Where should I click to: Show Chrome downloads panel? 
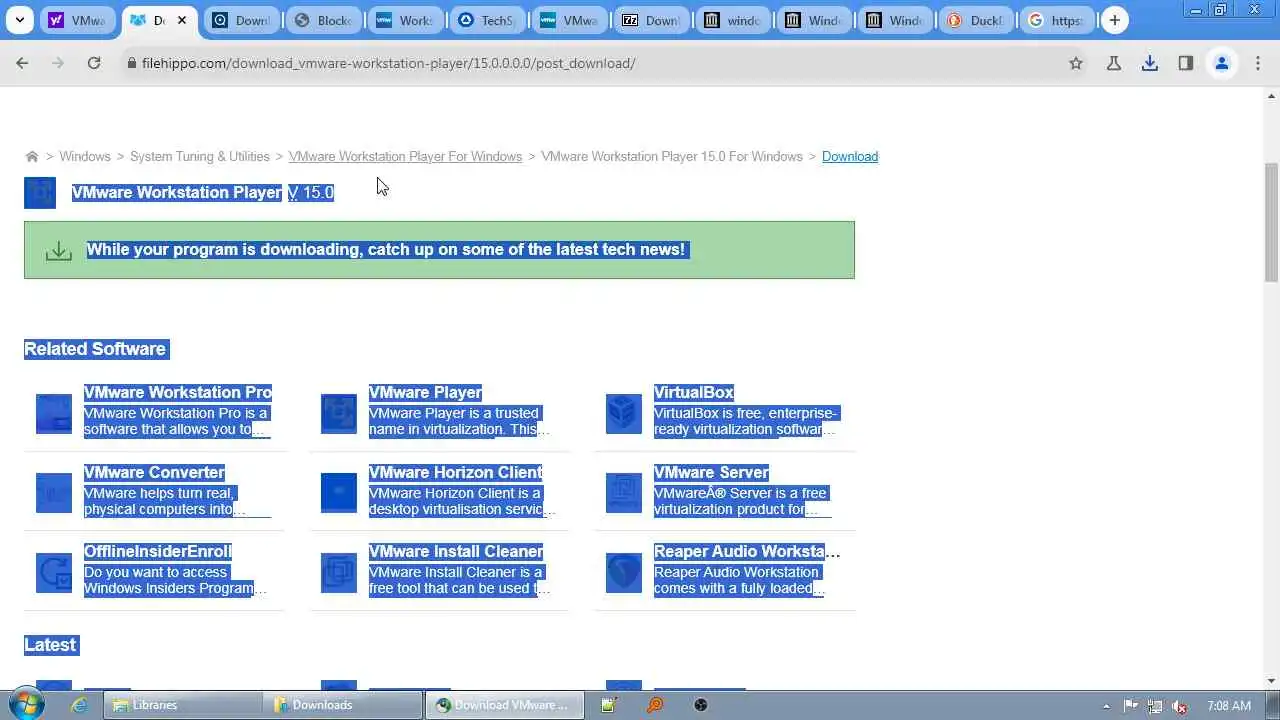point(1150,63)
